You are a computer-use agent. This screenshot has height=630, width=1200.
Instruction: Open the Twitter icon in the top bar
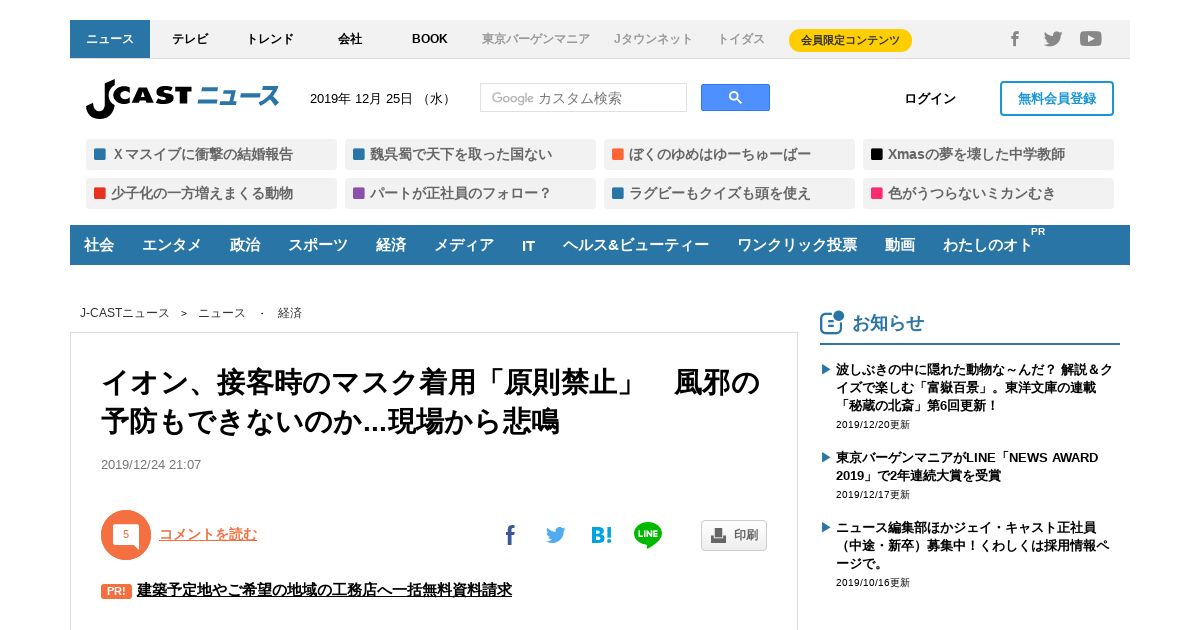1053,39
